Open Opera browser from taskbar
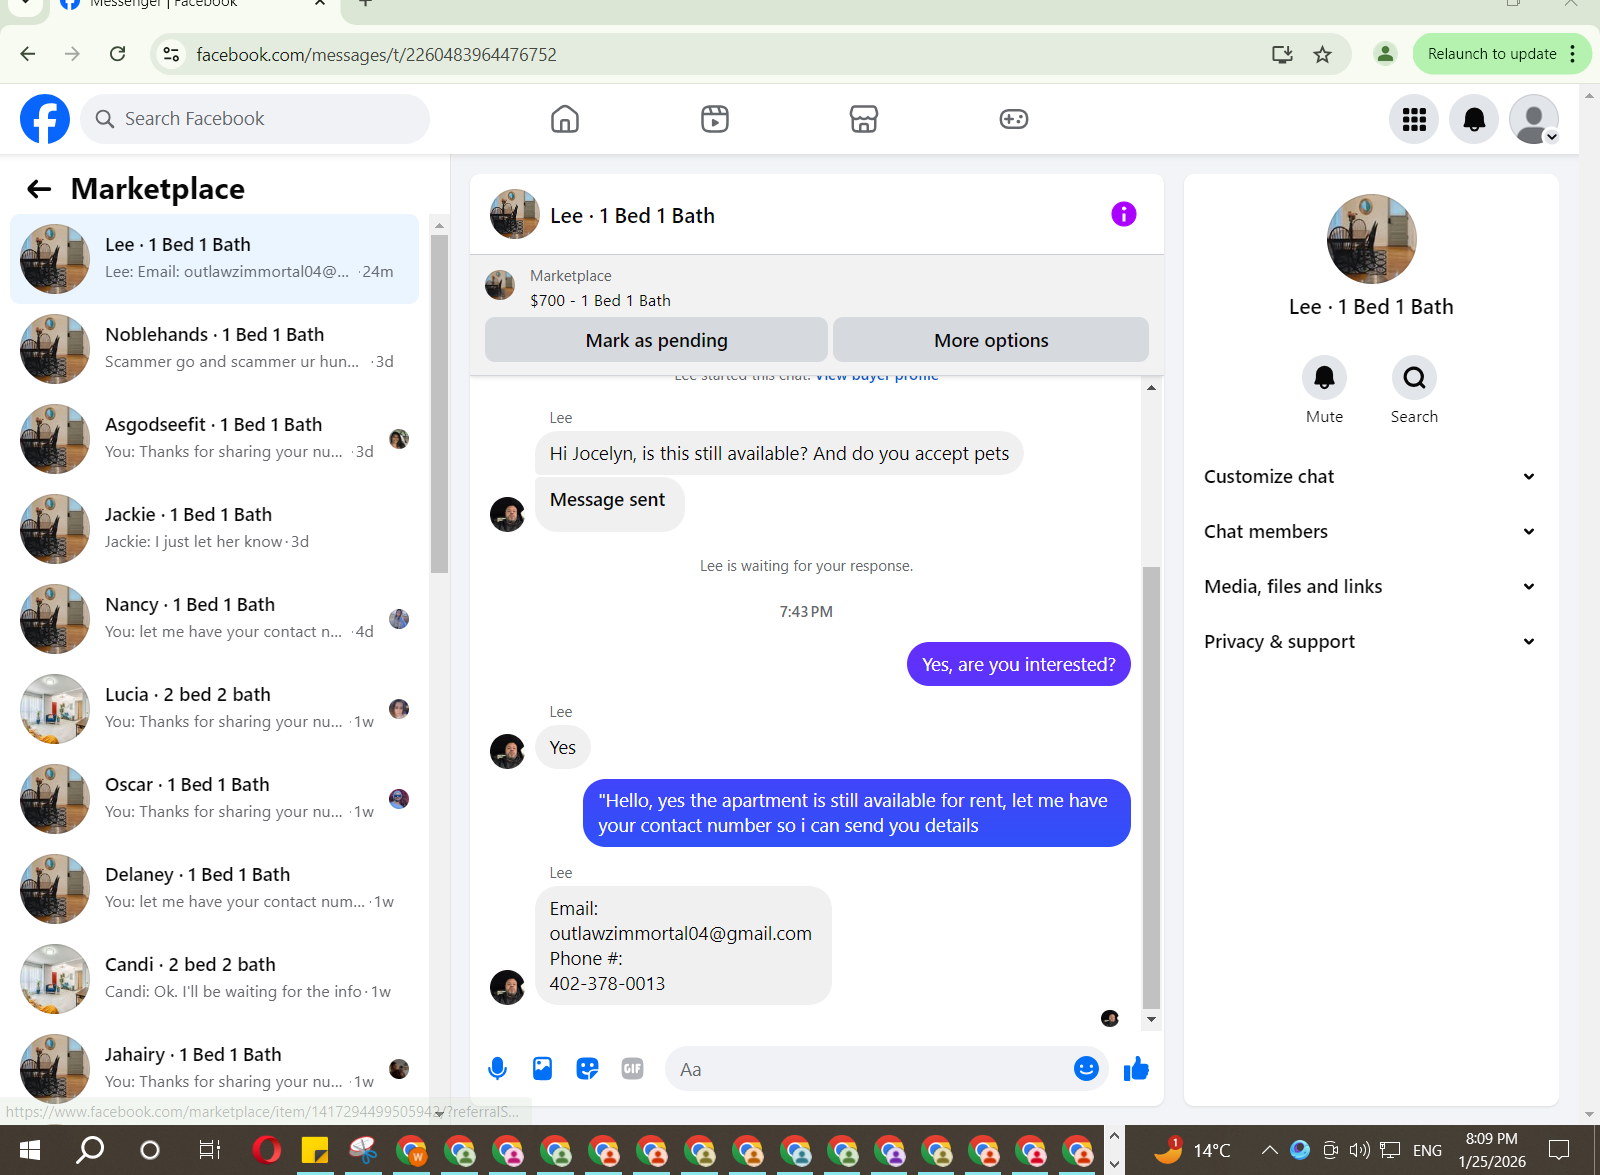 (x=267, y=1150)
